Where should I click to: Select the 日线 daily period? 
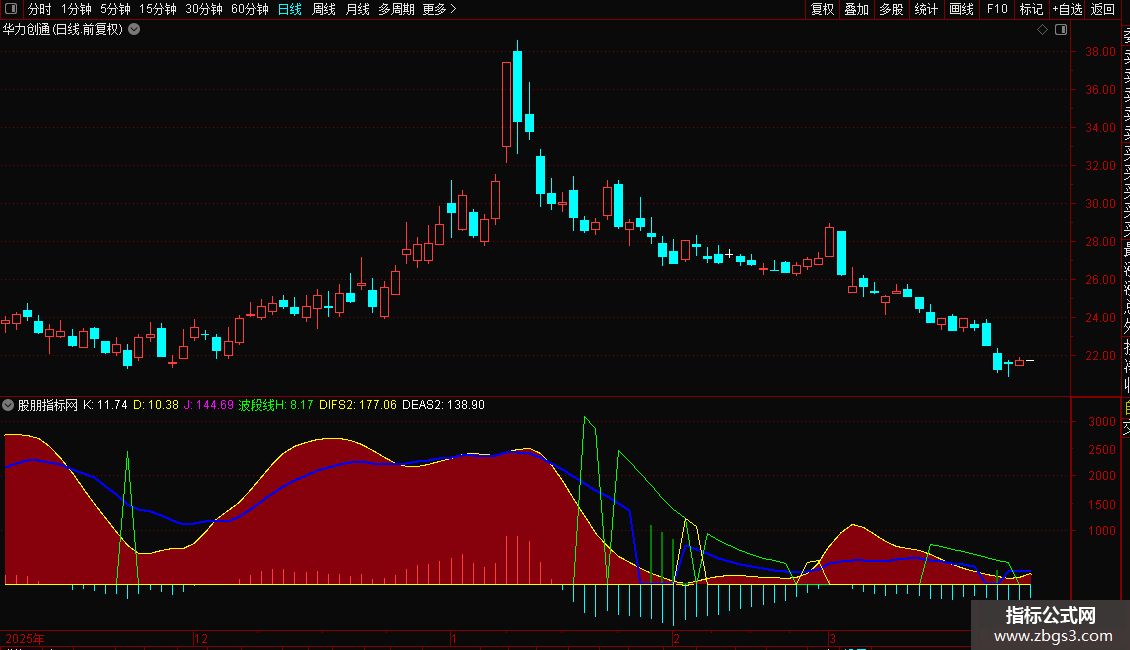pyautogui.click(x=290, y=9)
